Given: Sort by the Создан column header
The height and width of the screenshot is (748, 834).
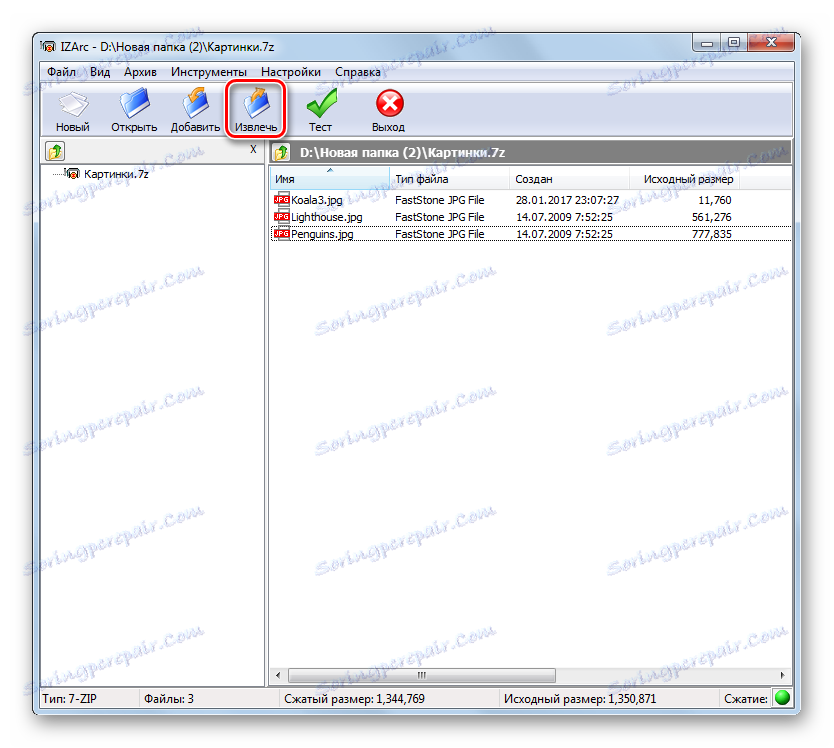Looking at the screenshot, I should [569, 179].
